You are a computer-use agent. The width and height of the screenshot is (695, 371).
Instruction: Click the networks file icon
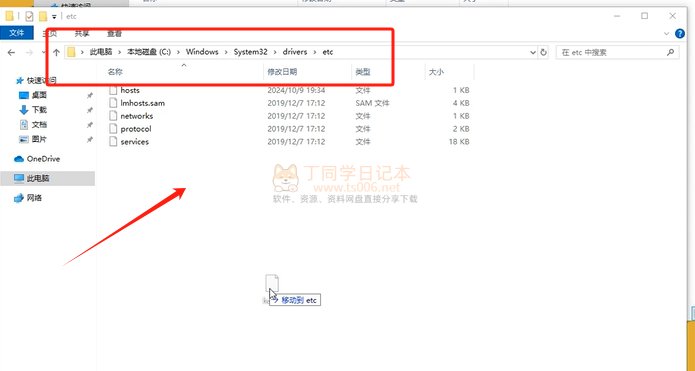113,116
